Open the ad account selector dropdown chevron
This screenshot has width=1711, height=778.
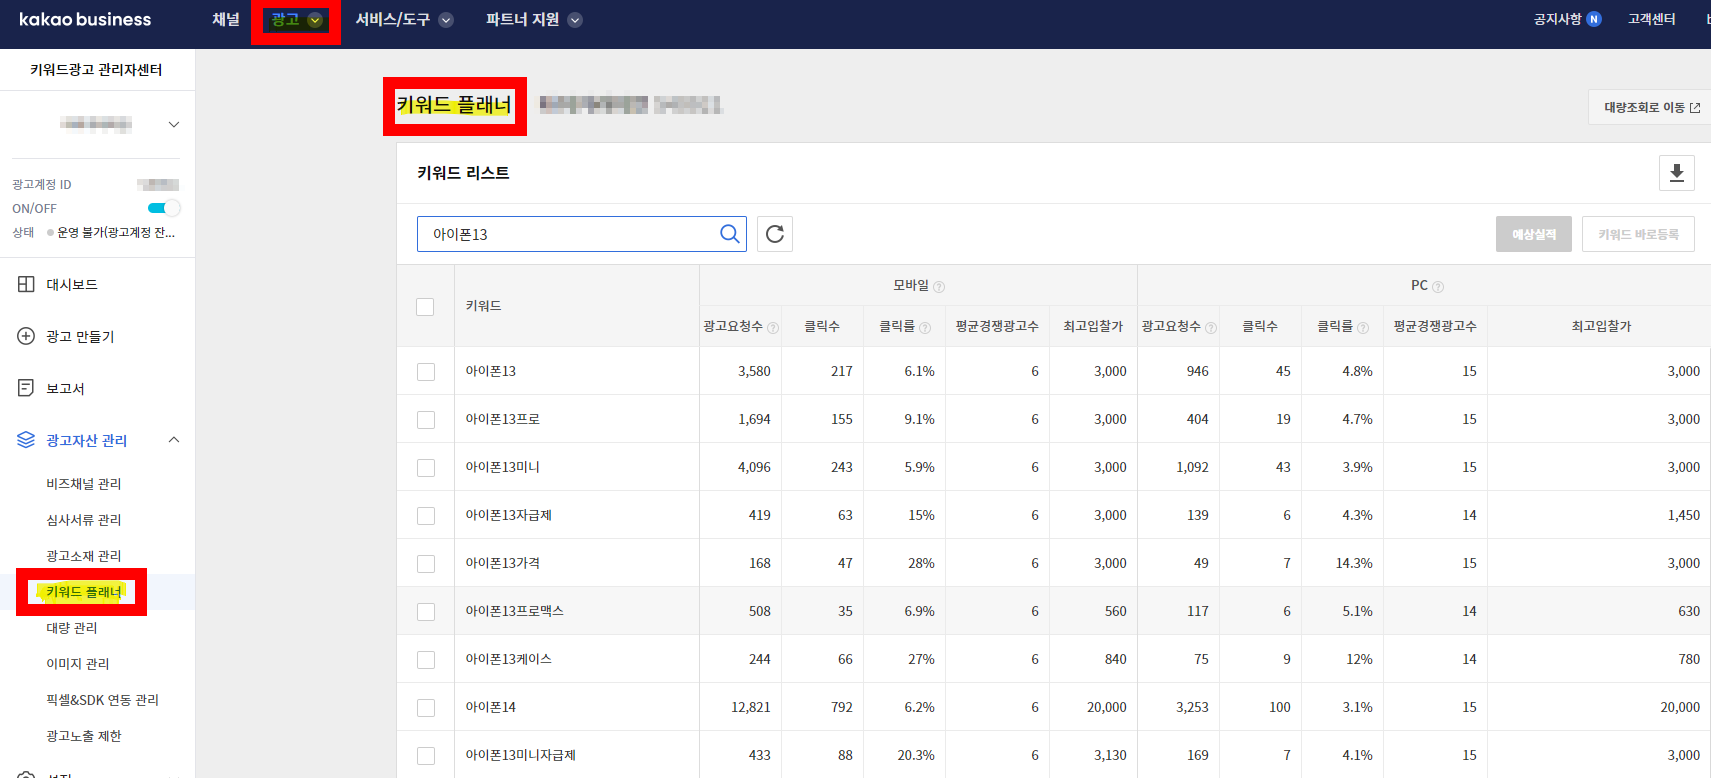click(x=174, y=124)
